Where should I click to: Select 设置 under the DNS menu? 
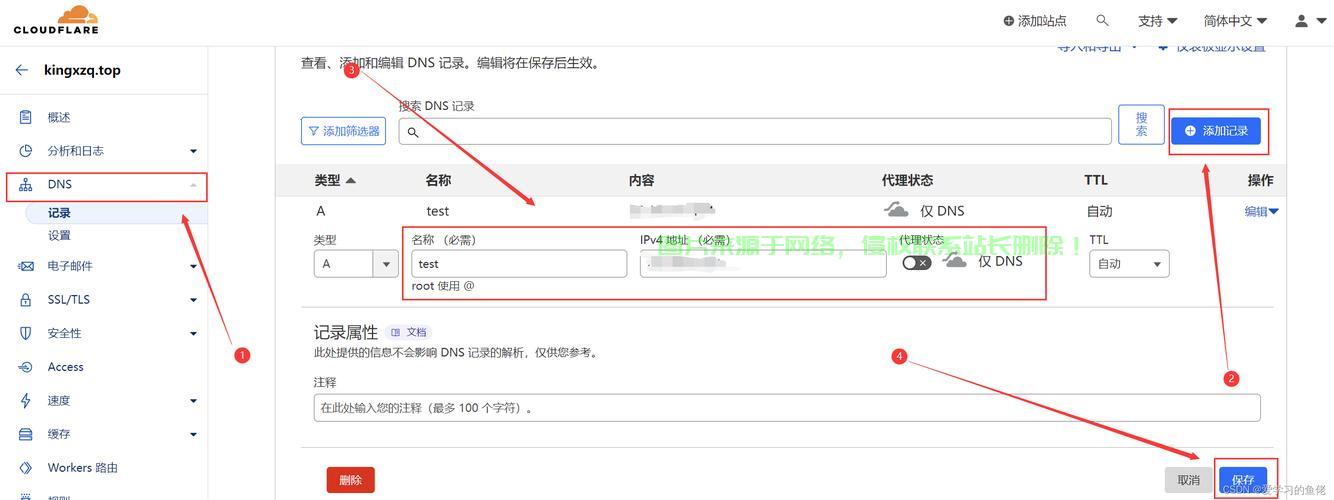tap(59, 235)
